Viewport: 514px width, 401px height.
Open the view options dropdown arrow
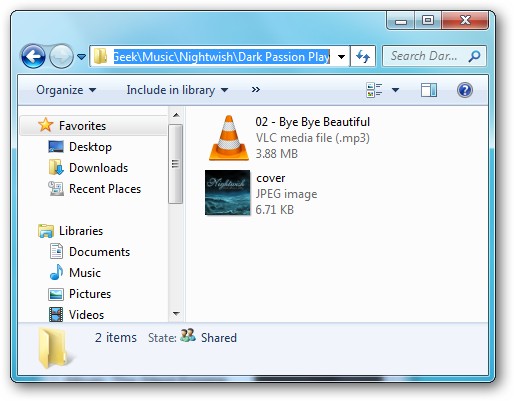click(x=395, y=90)
